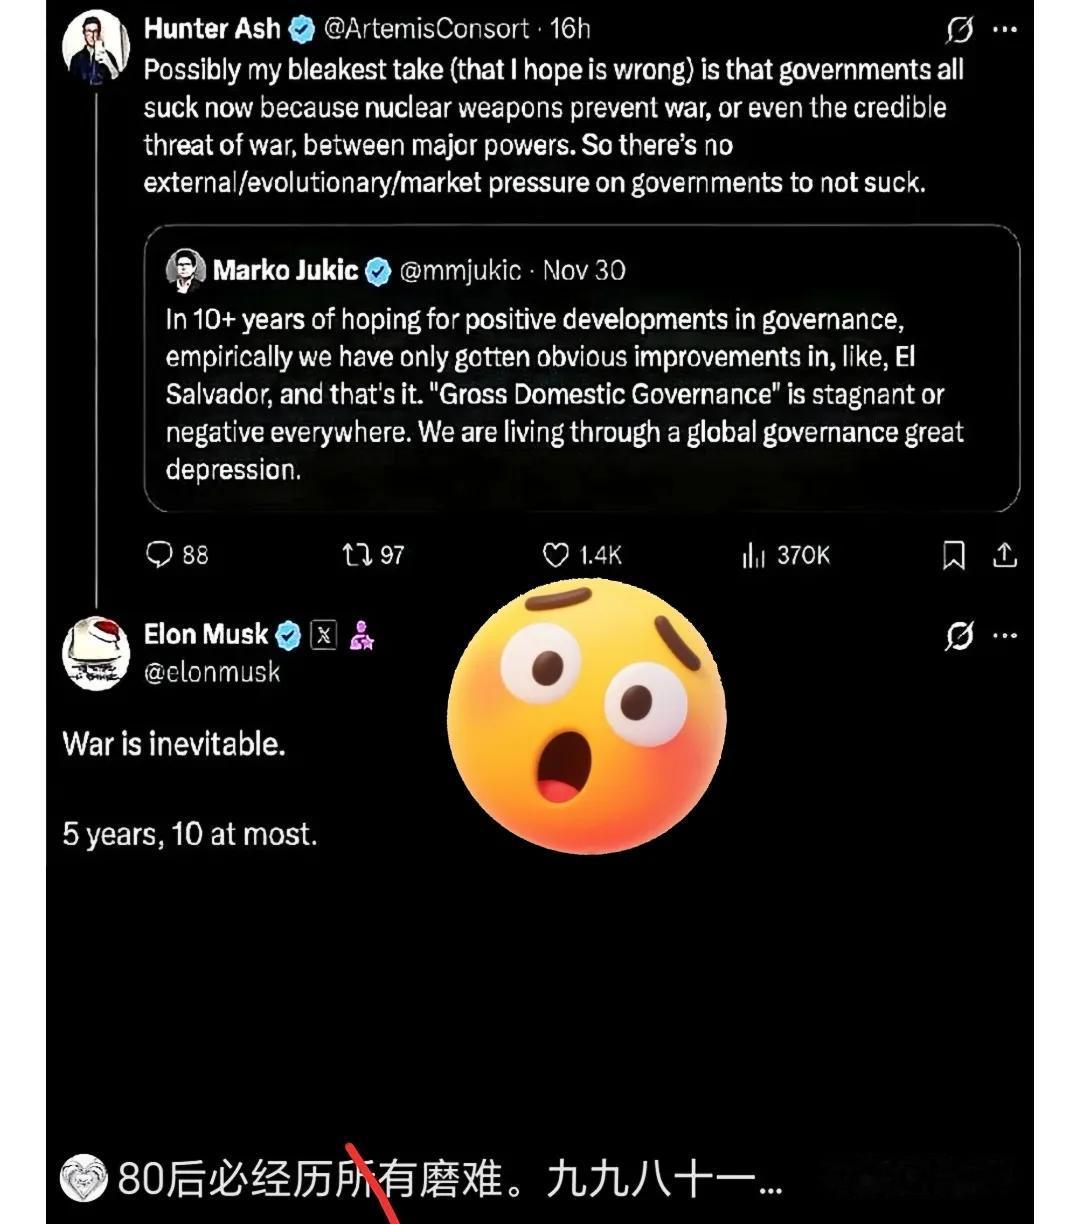Open the more options menu on Elon Musk's tweet

pos(1005,635)
